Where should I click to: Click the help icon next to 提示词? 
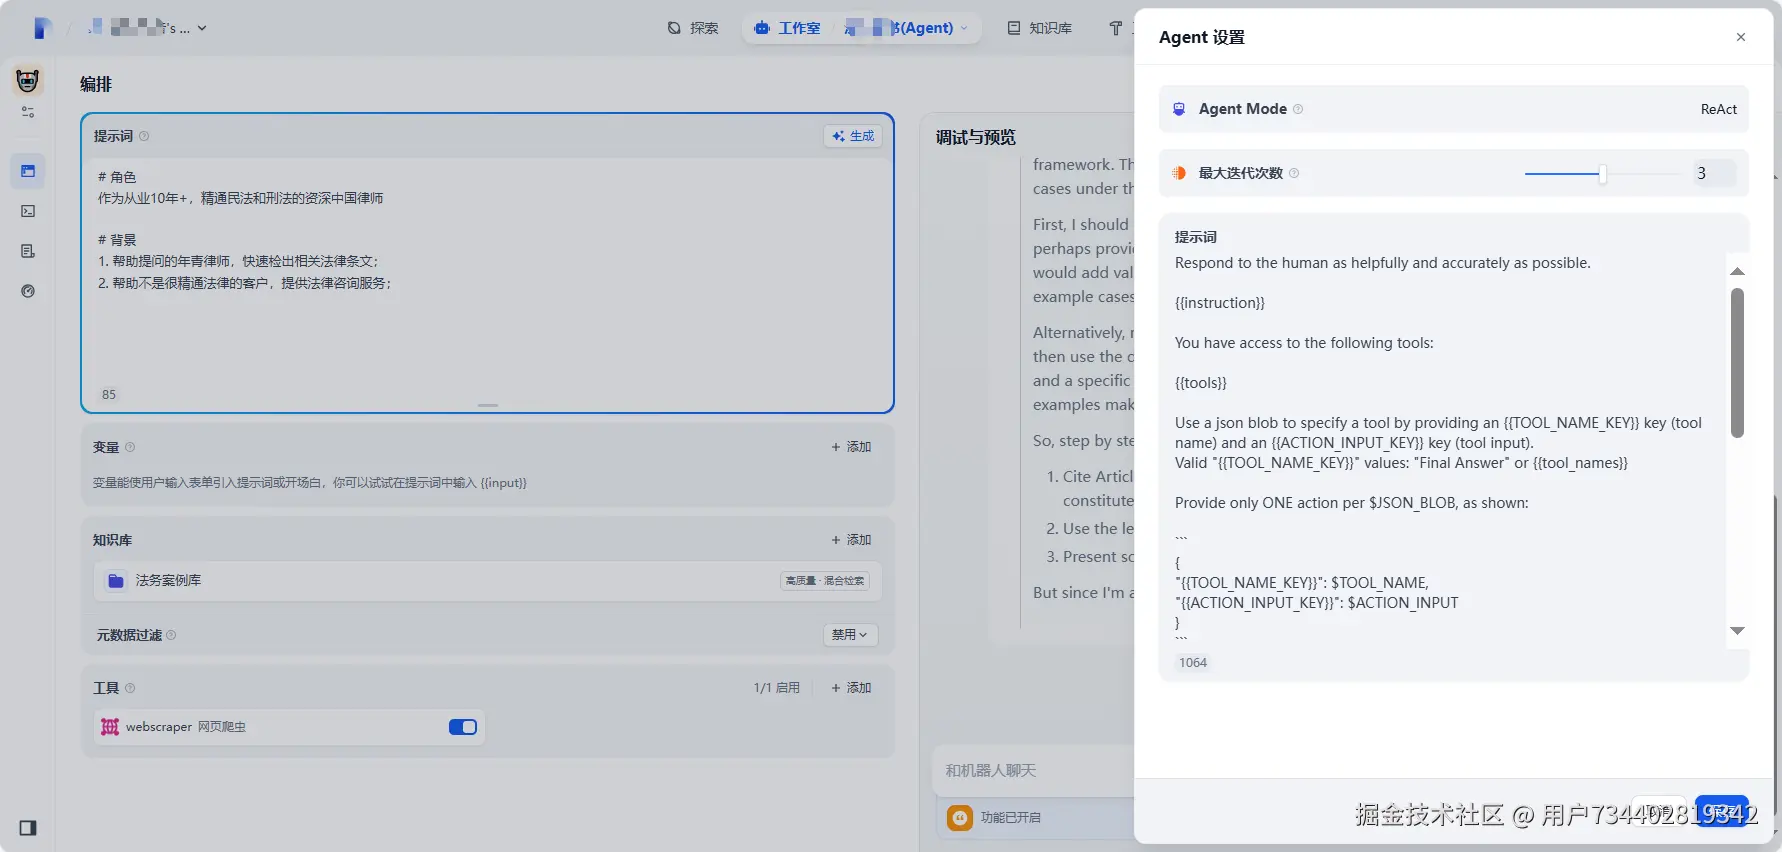[x=144, y=136]
